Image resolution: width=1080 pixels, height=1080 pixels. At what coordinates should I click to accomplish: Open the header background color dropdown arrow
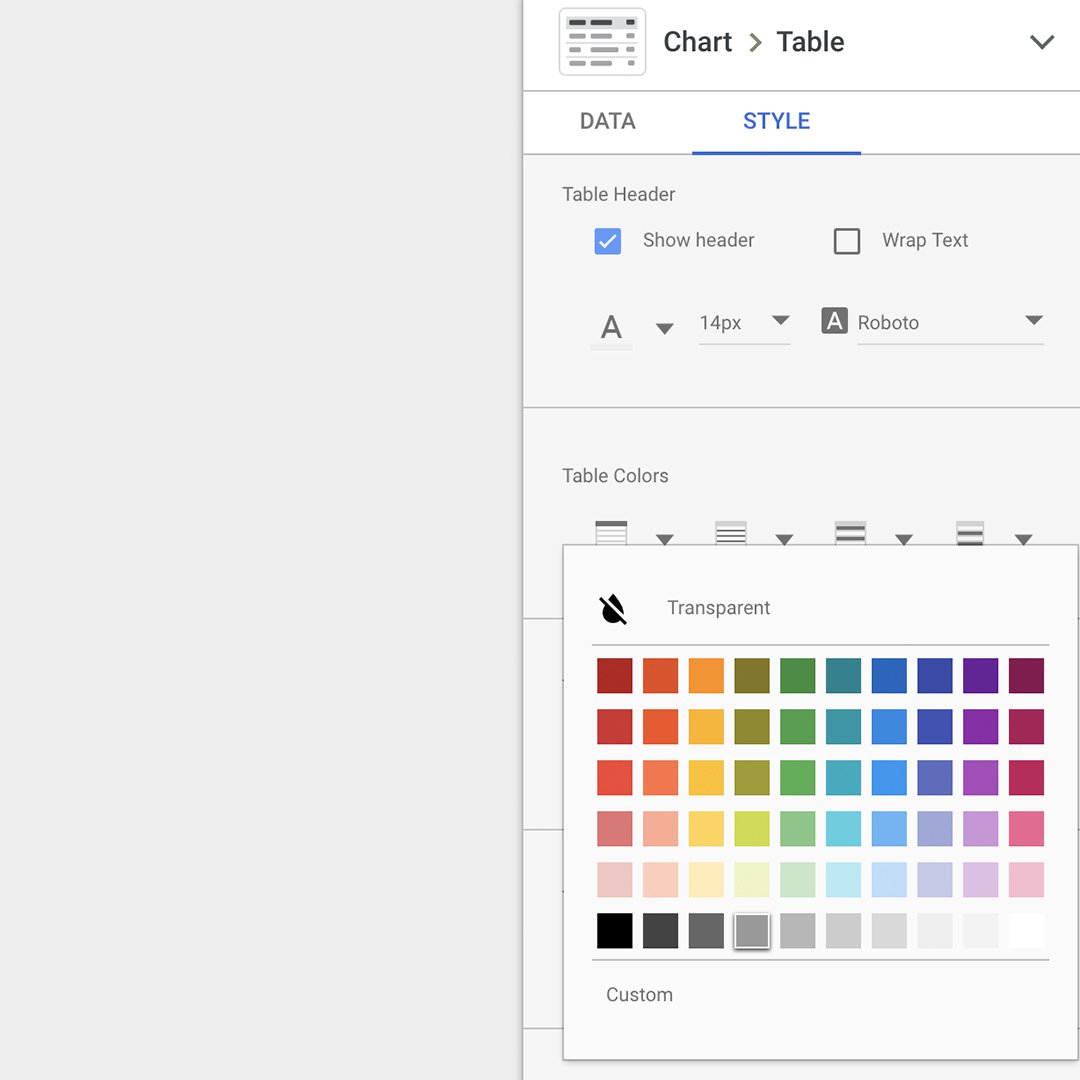[664, 539]
